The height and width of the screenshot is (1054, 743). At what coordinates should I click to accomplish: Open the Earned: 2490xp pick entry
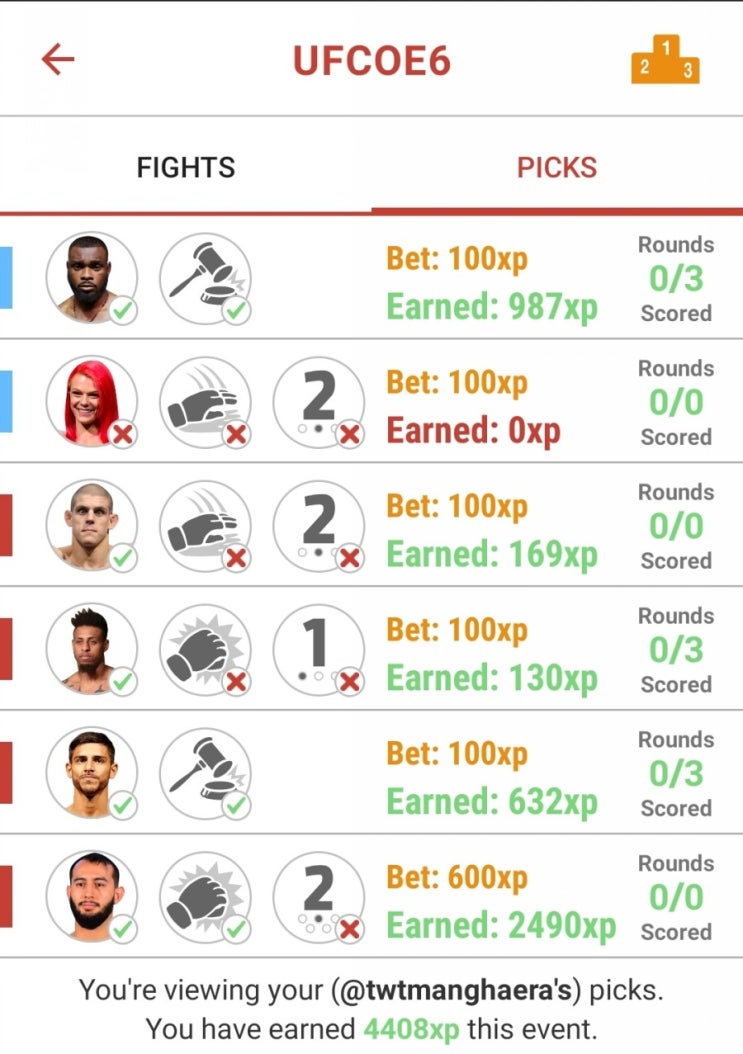click(371, 896)
